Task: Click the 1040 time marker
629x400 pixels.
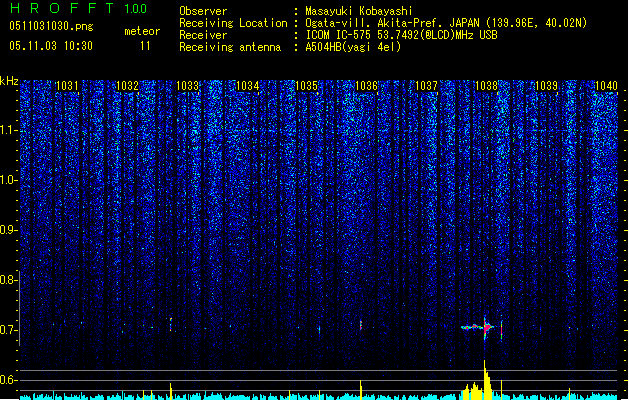Action: [606, 86]
